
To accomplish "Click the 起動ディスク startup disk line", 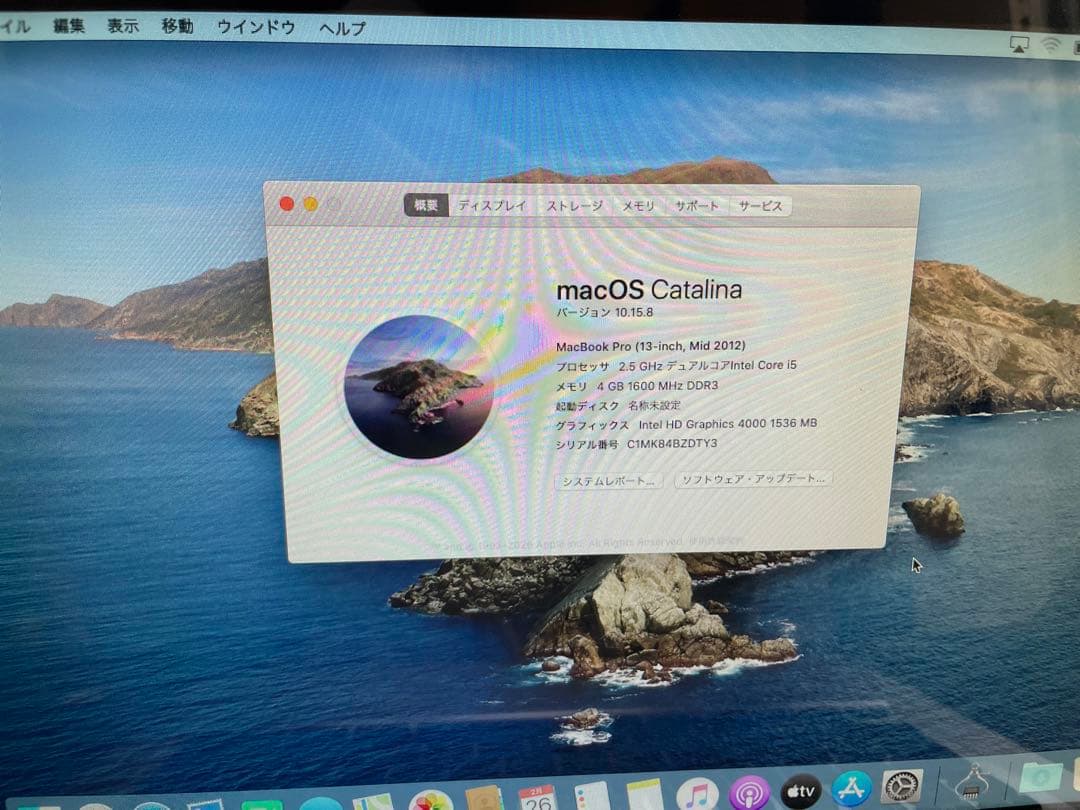I will tap(618, 405).
